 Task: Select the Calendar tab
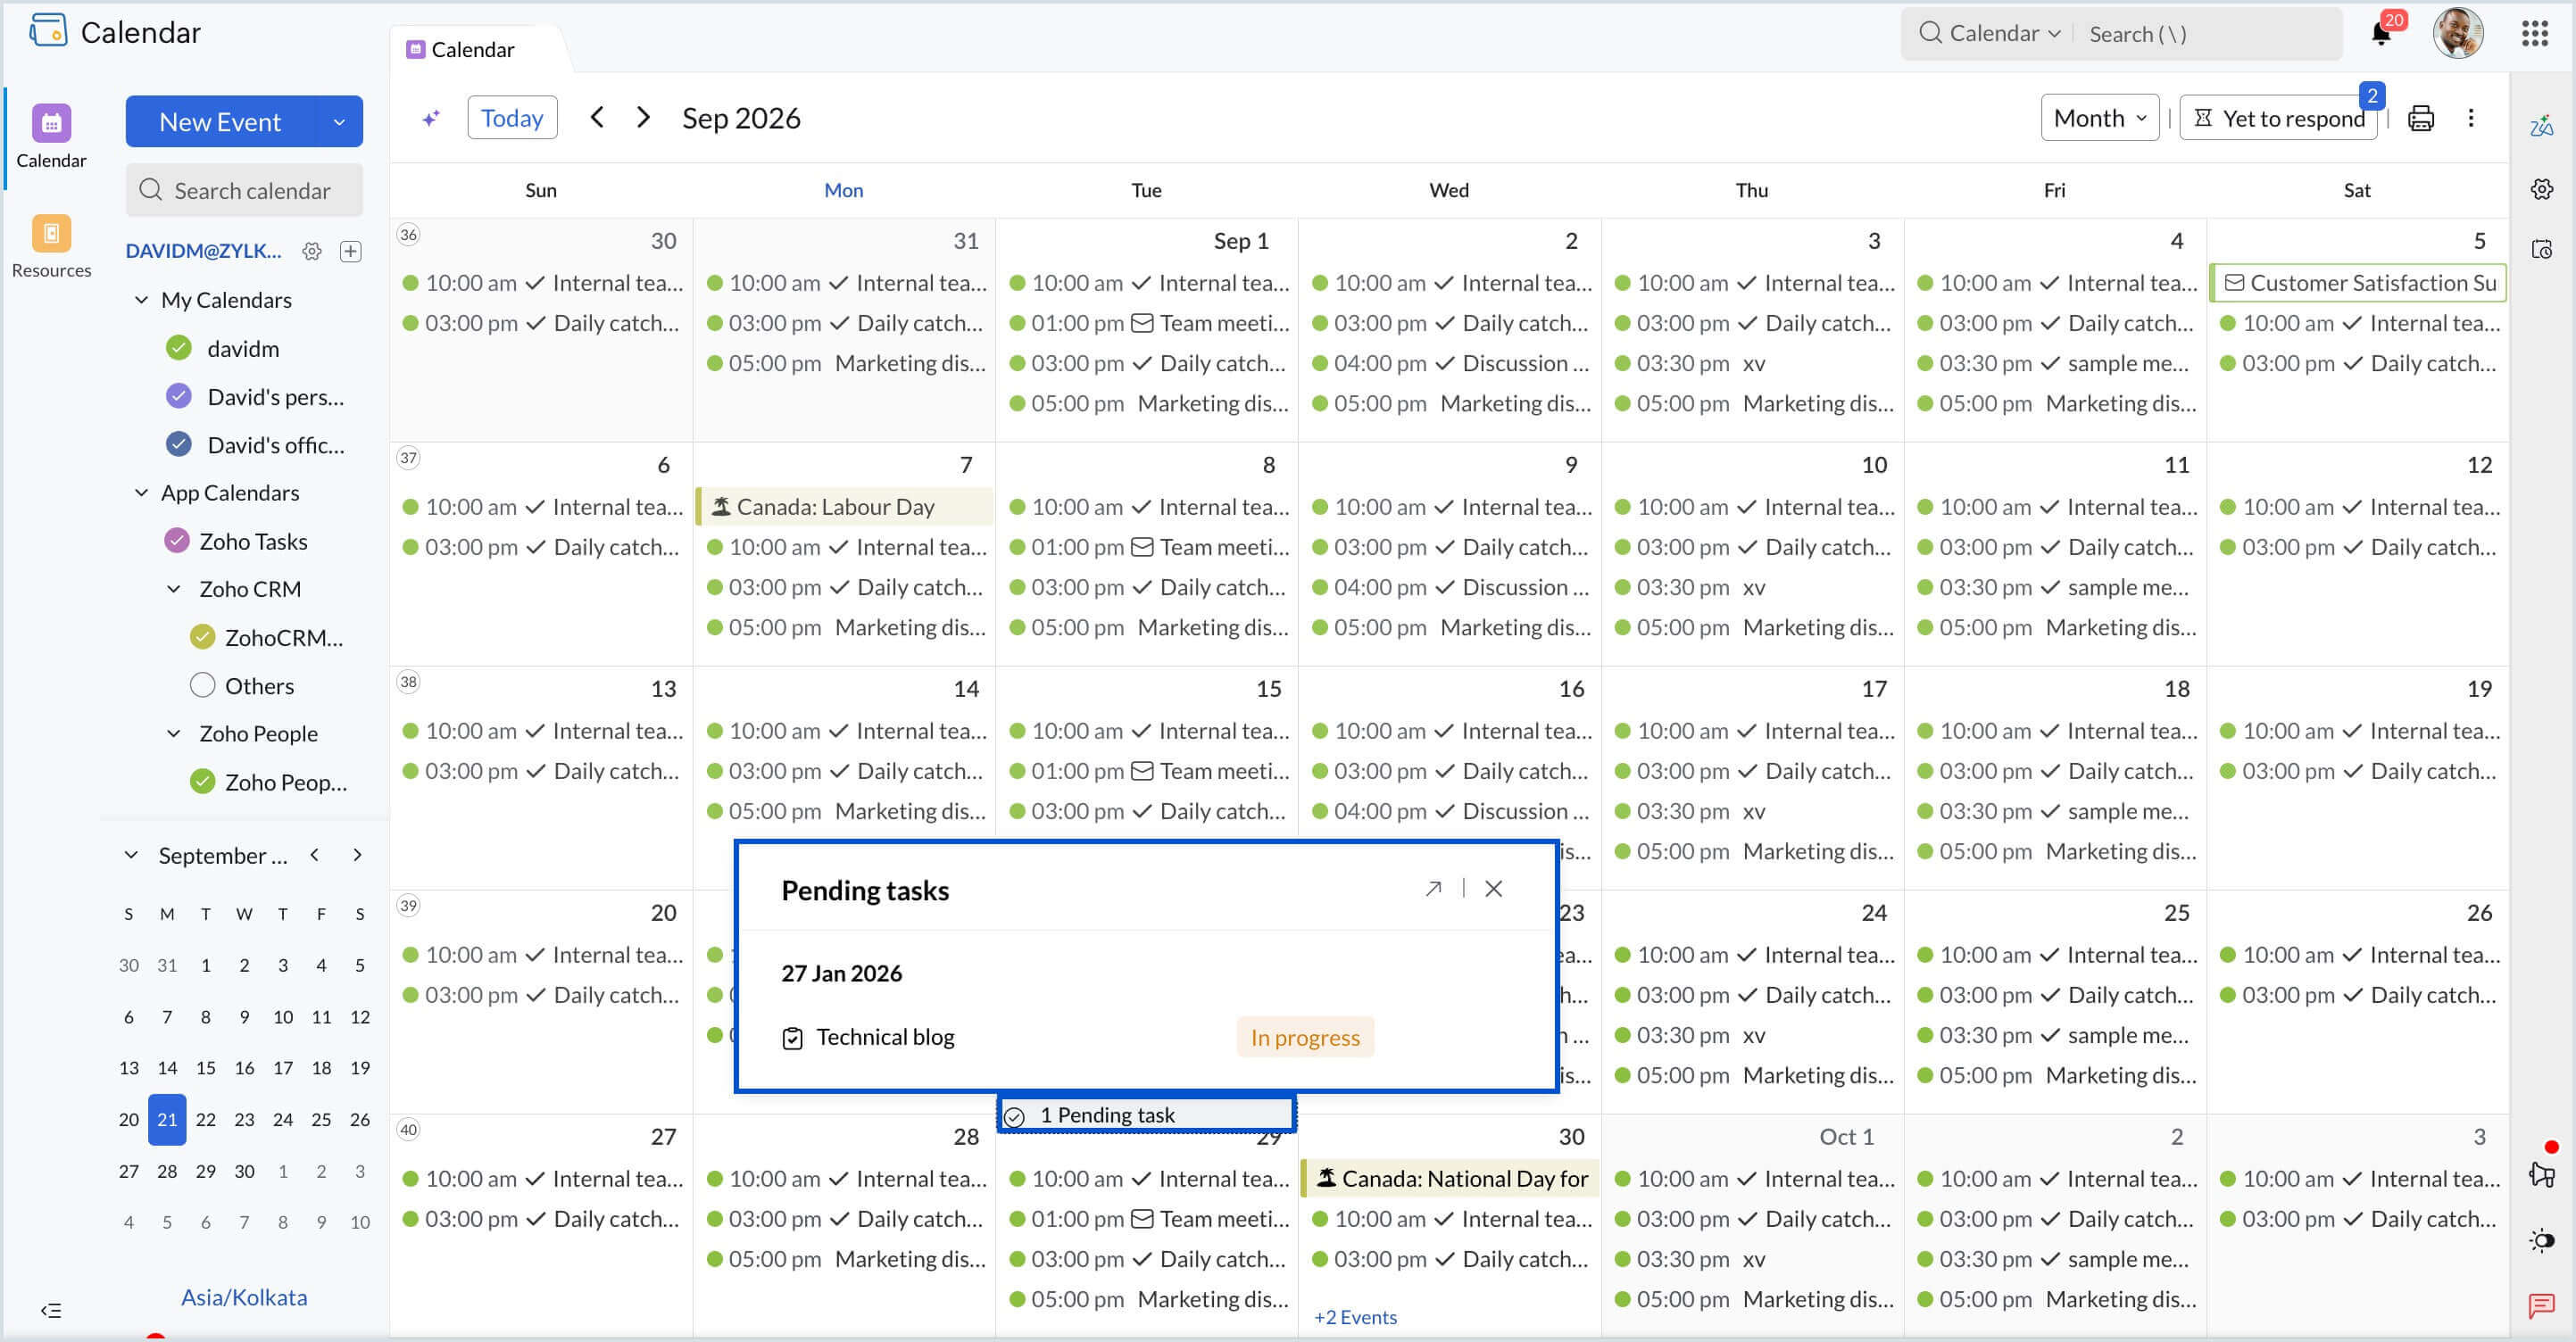pos(461,50)
